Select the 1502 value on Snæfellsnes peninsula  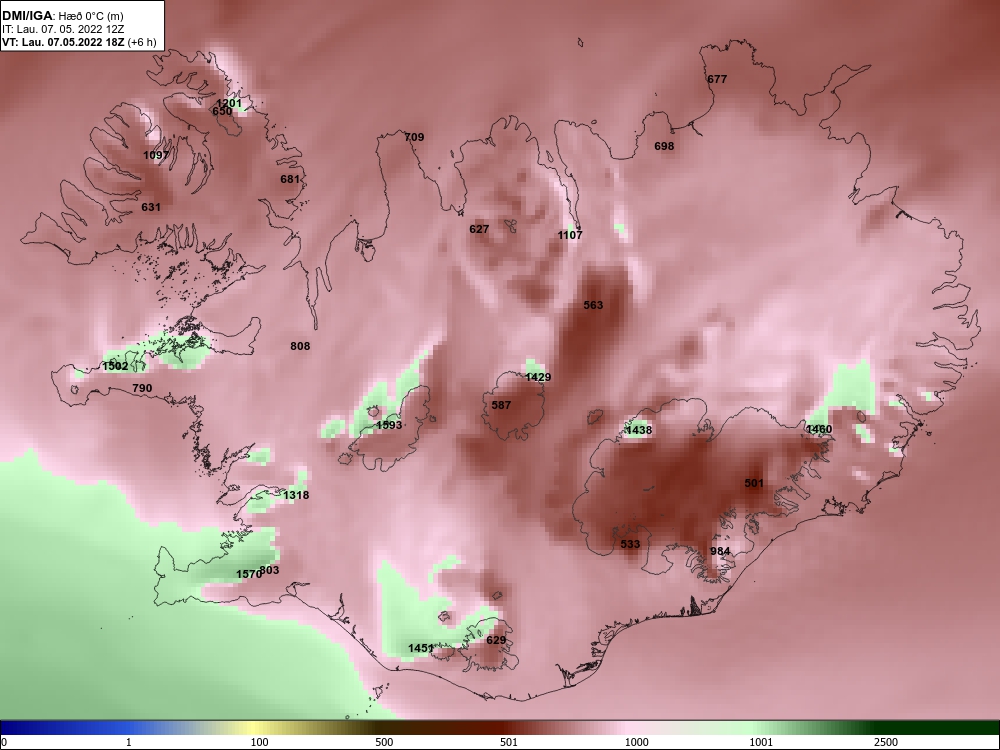[x=115, y=366]
